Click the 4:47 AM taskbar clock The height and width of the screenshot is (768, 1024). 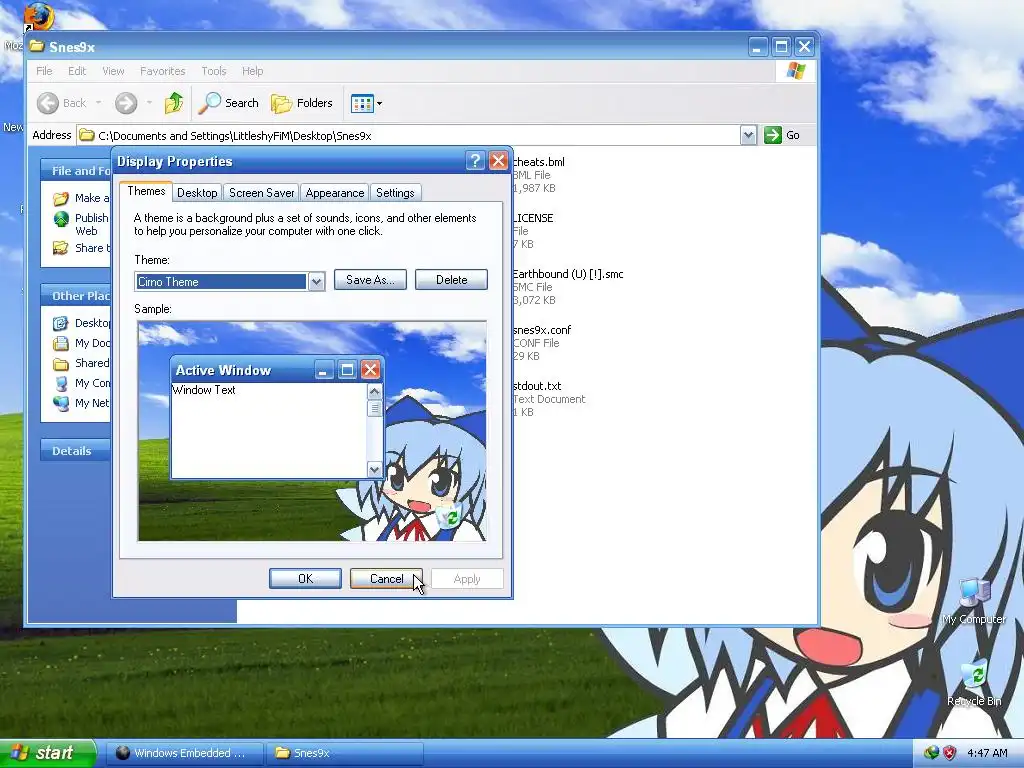pos(987,753)
